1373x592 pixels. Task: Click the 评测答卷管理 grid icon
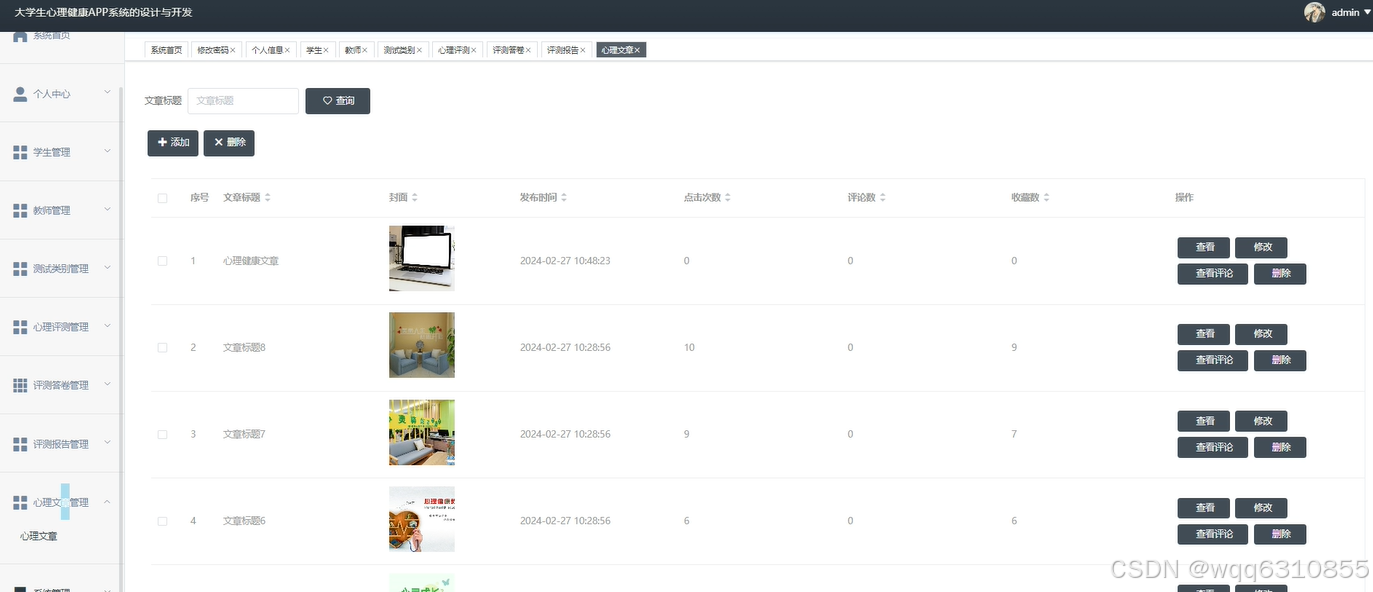(20, 385)
